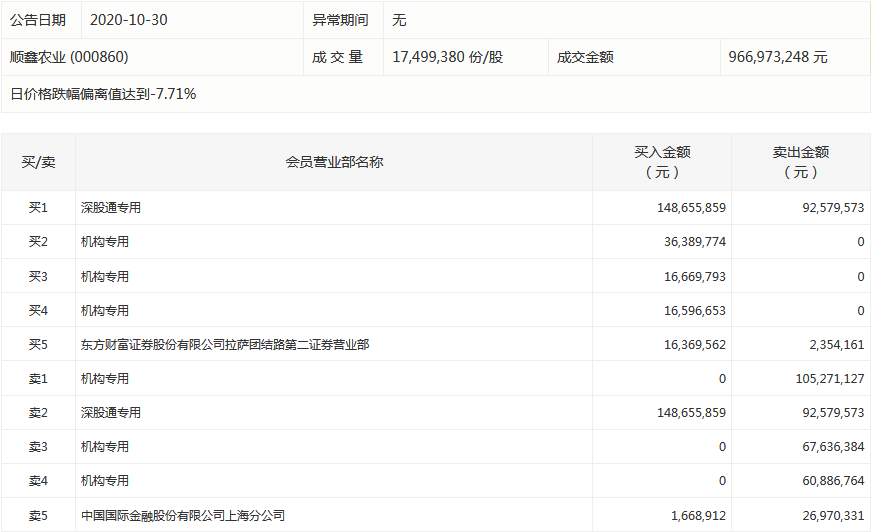The image size is (872, 532).
Task: Click the 日价格跌幅偏离值达到-7.71% text
Action: 103,94
